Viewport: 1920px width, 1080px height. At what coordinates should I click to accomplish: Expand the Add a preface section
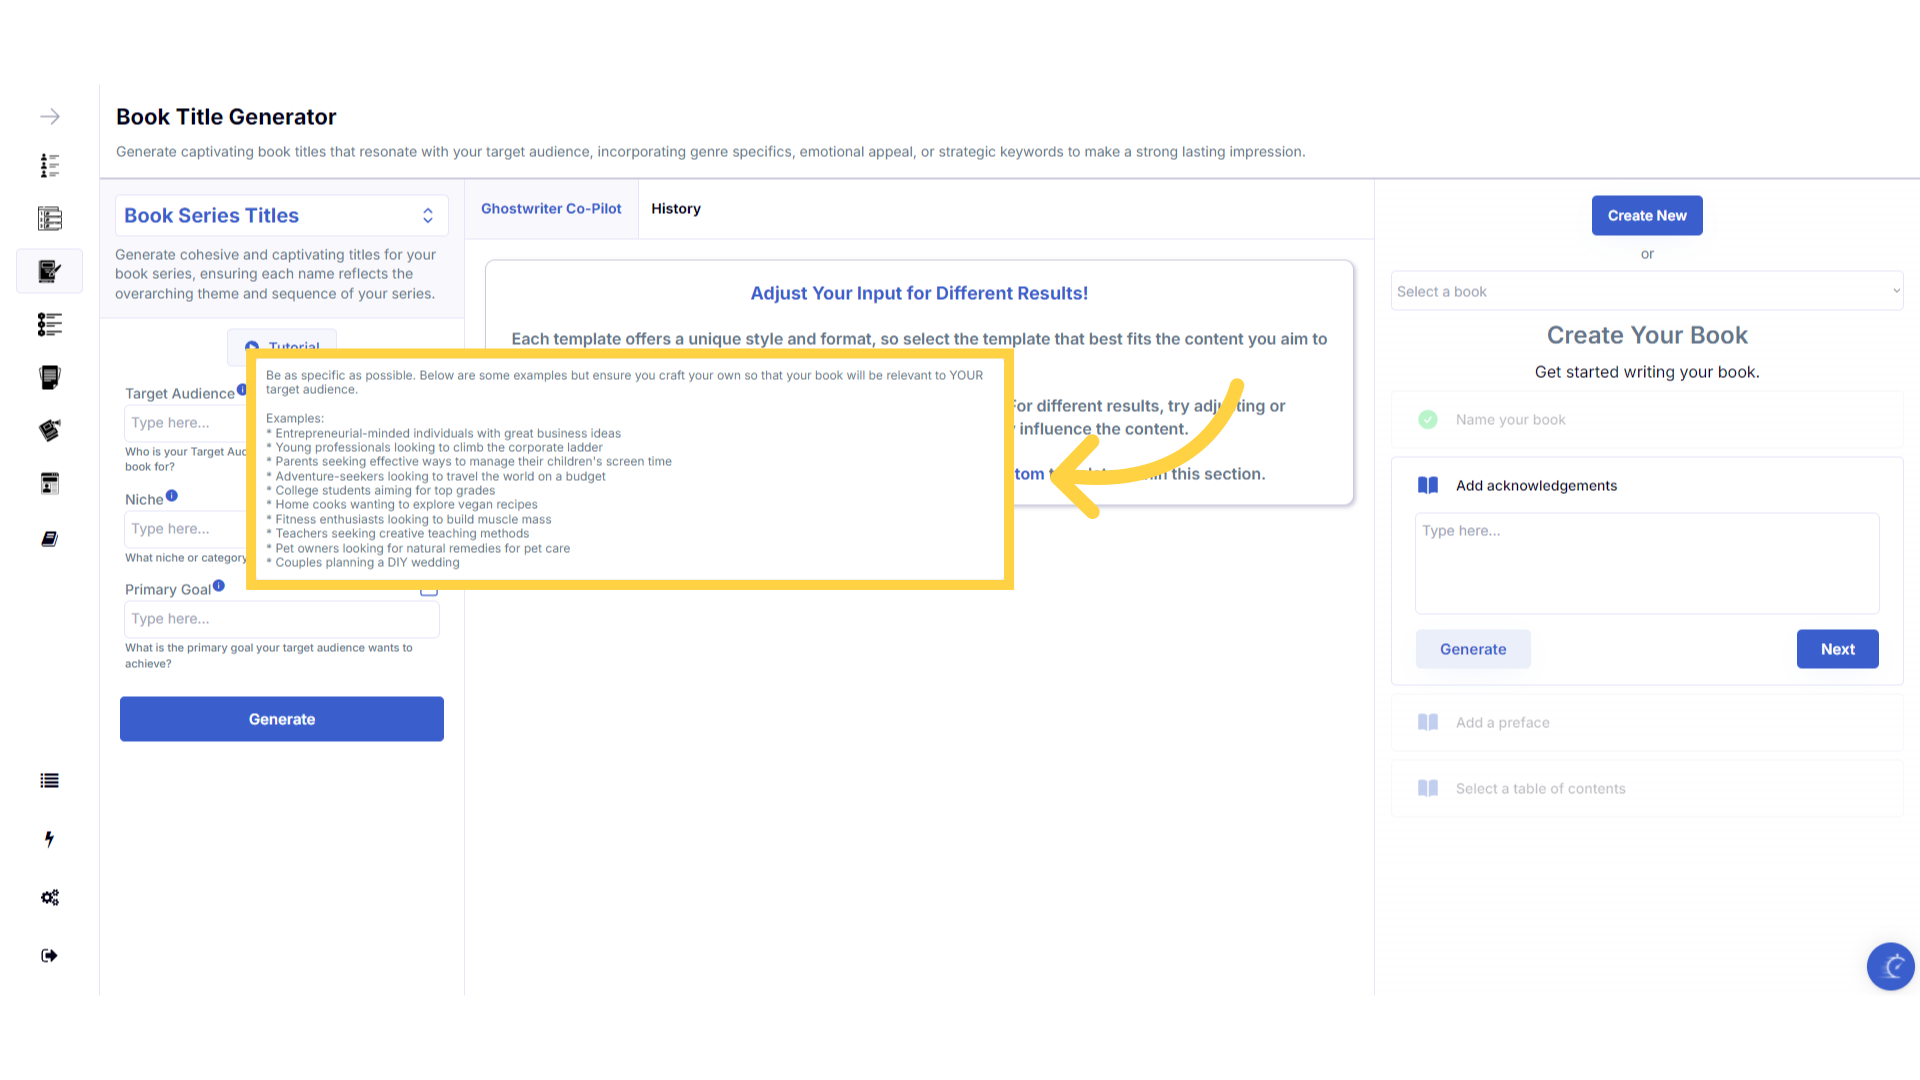(1502, 722)
